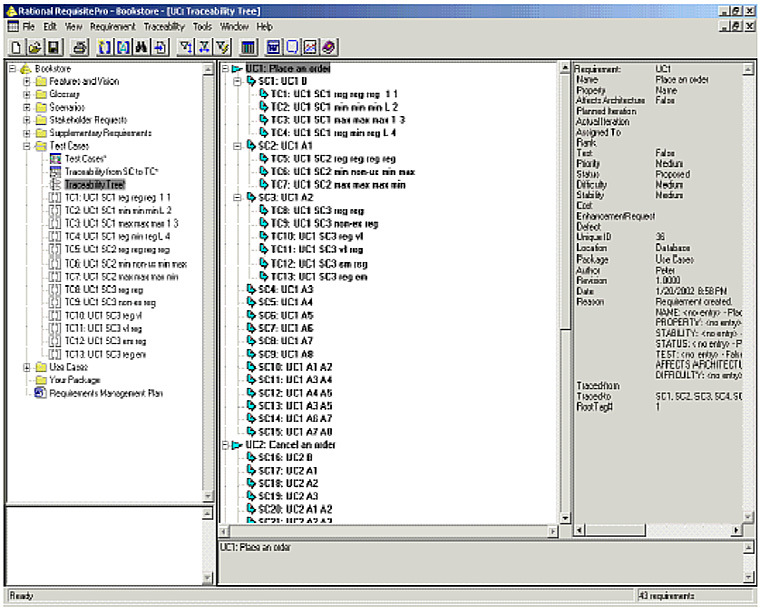Click the Open project folder icon
The height and width of the screenshot is (610, 760).
click(x=34, y=47)
